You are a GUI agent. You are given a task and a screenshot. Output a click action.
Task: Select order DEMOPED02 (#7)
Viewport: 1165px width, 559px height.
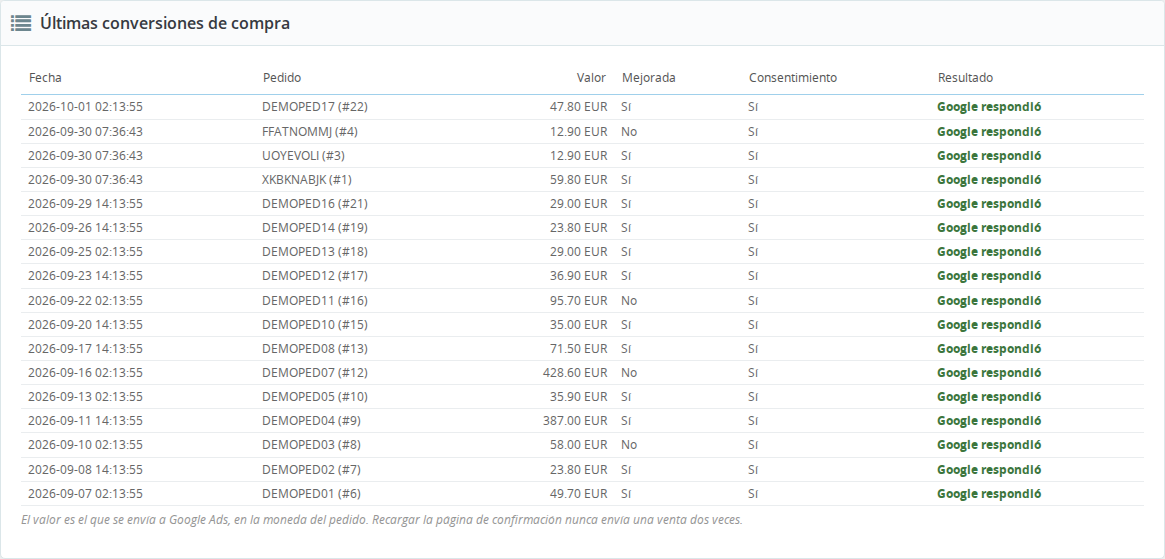click(312, 469)
